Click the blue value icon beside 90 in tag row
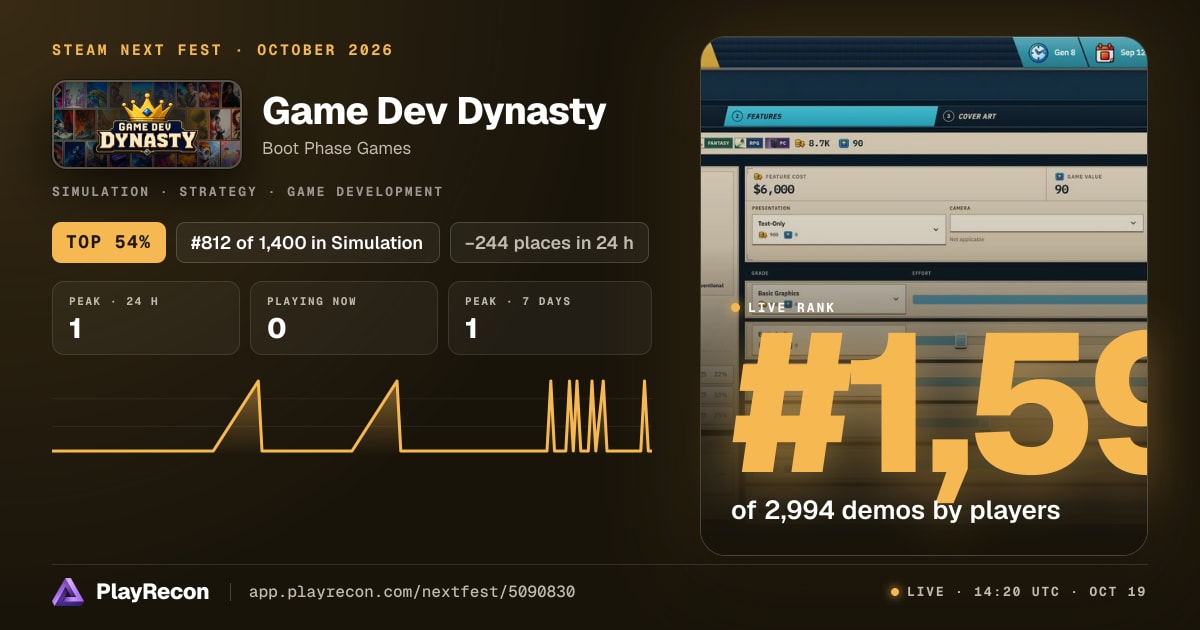1200x630 pixels. click(x=844, y=143)
